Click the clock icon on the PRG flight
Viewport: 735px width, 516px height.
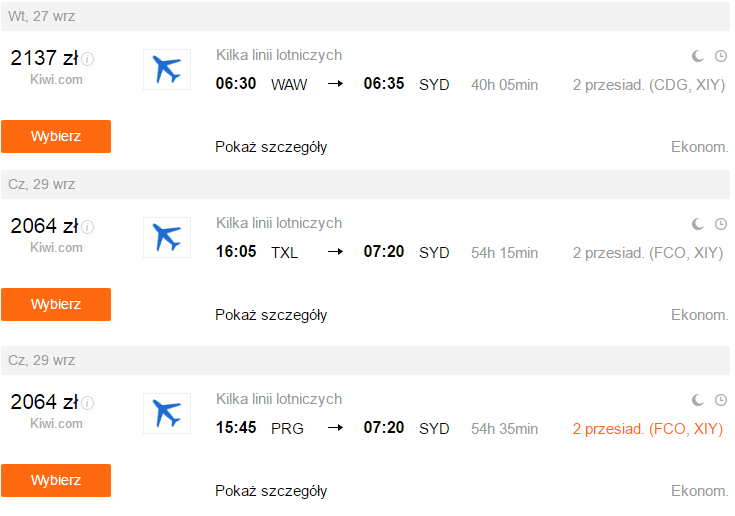721,400
